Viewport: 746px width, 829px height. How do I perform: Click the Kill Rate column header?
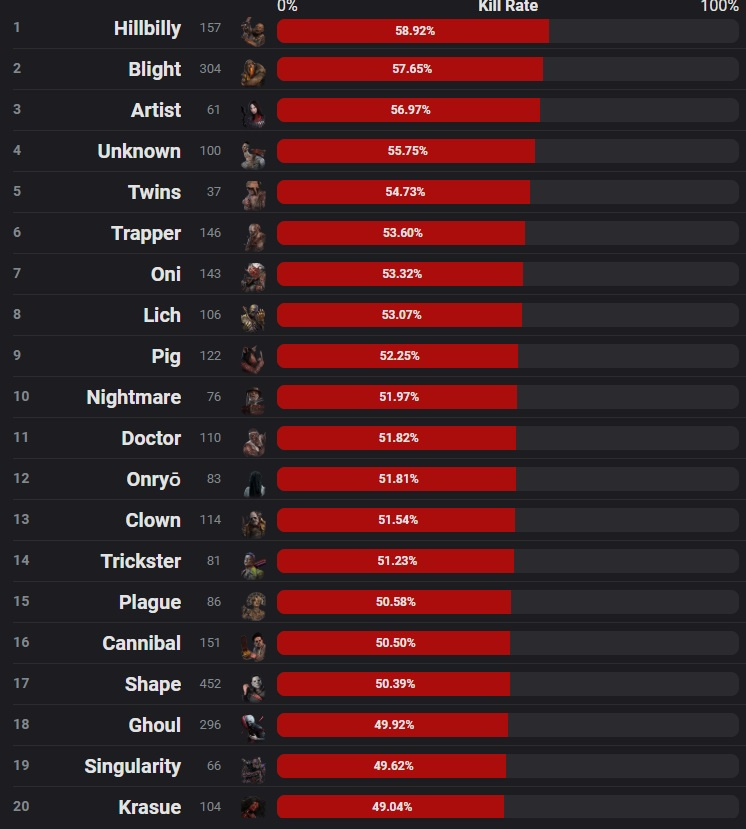tap(508, 6)
